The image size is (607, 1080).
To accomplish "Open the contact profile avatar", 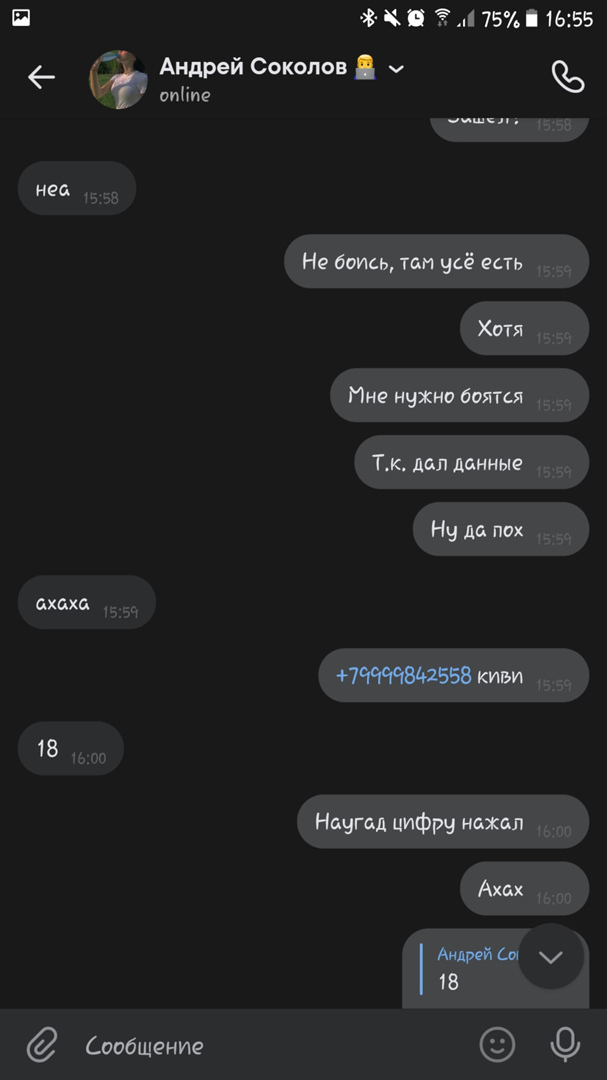I will coord(118,79).
